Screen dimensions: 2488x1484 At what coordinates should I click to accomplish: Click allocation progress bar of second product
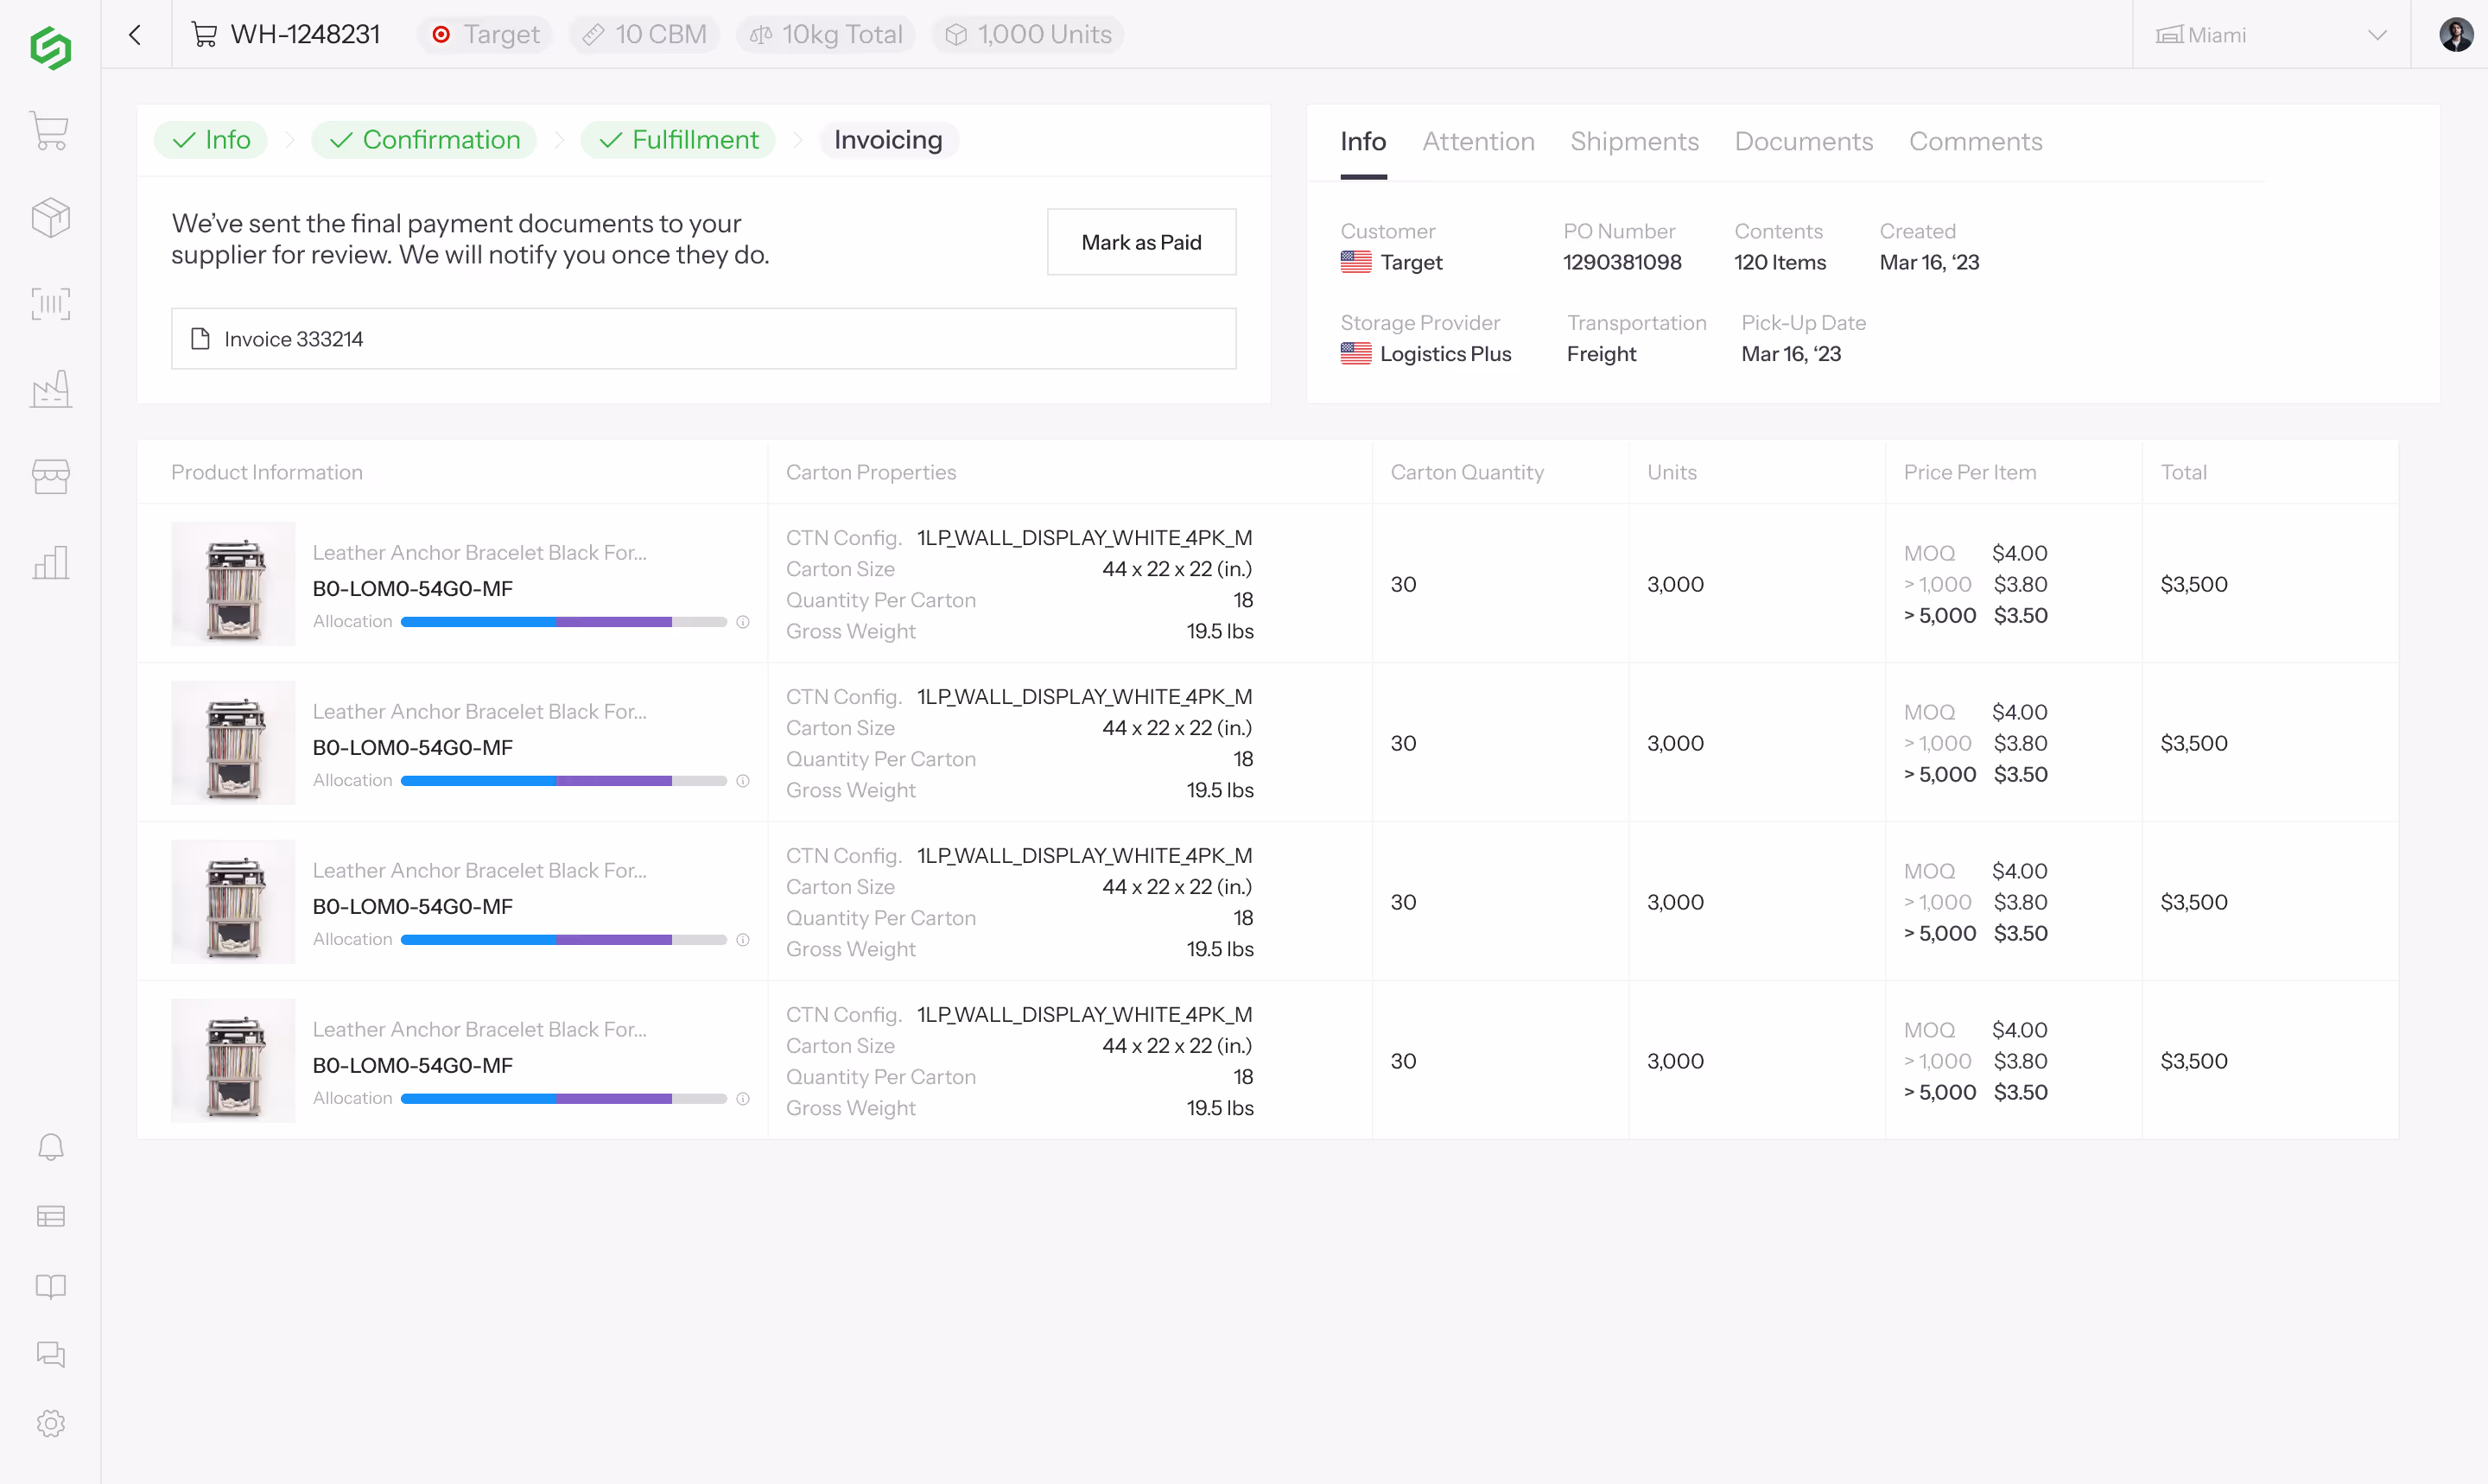tap(563, 781)
